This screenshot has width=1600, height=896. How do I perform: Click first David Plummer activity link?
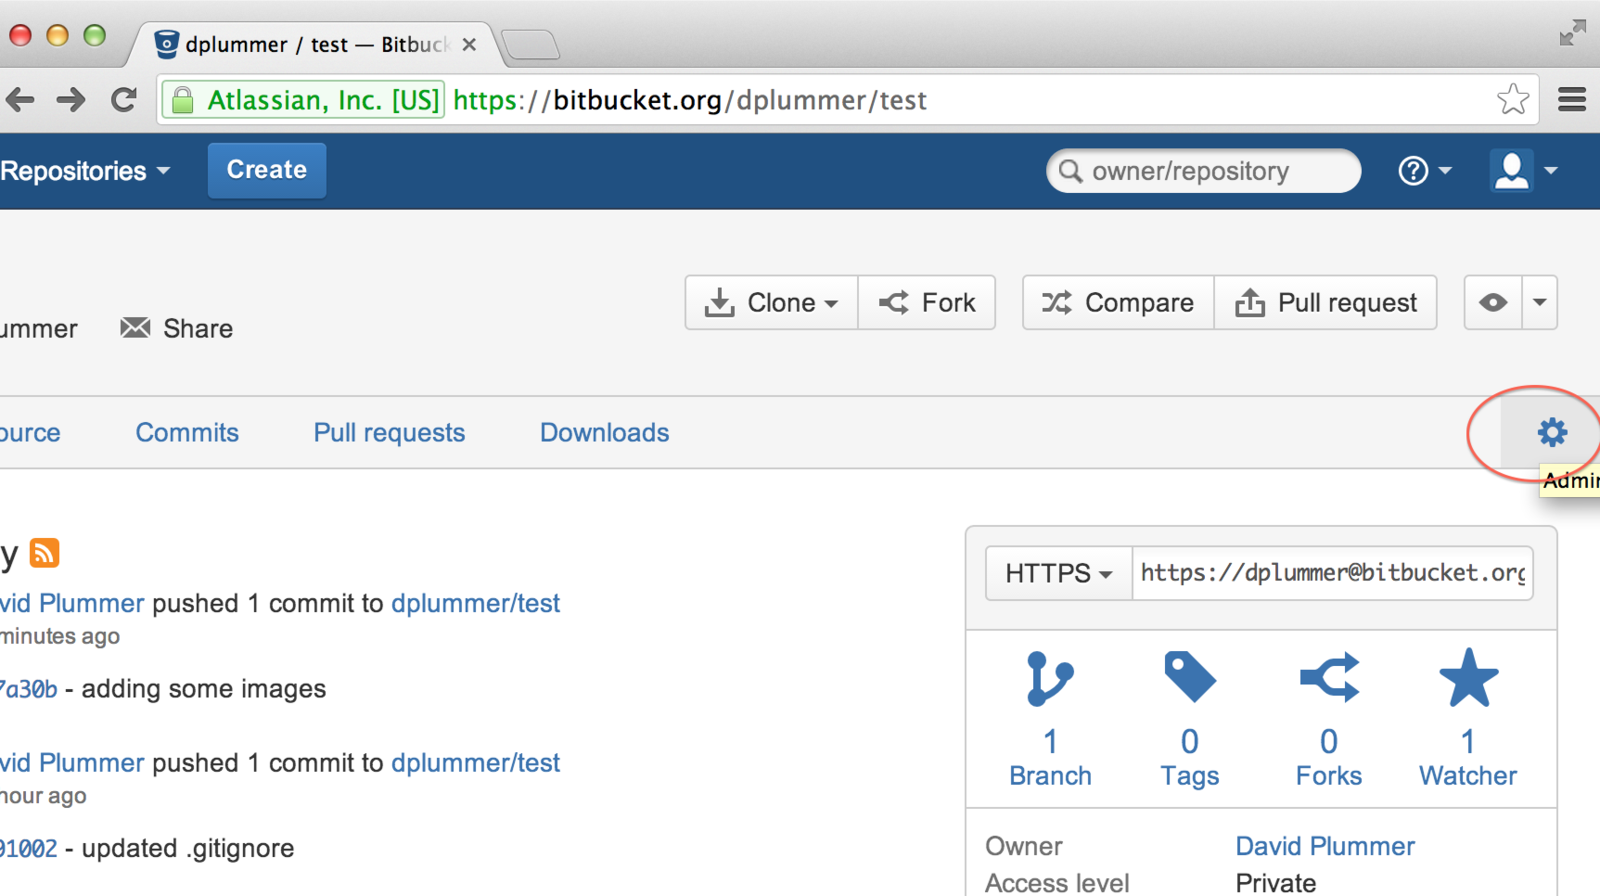(72, 603)
